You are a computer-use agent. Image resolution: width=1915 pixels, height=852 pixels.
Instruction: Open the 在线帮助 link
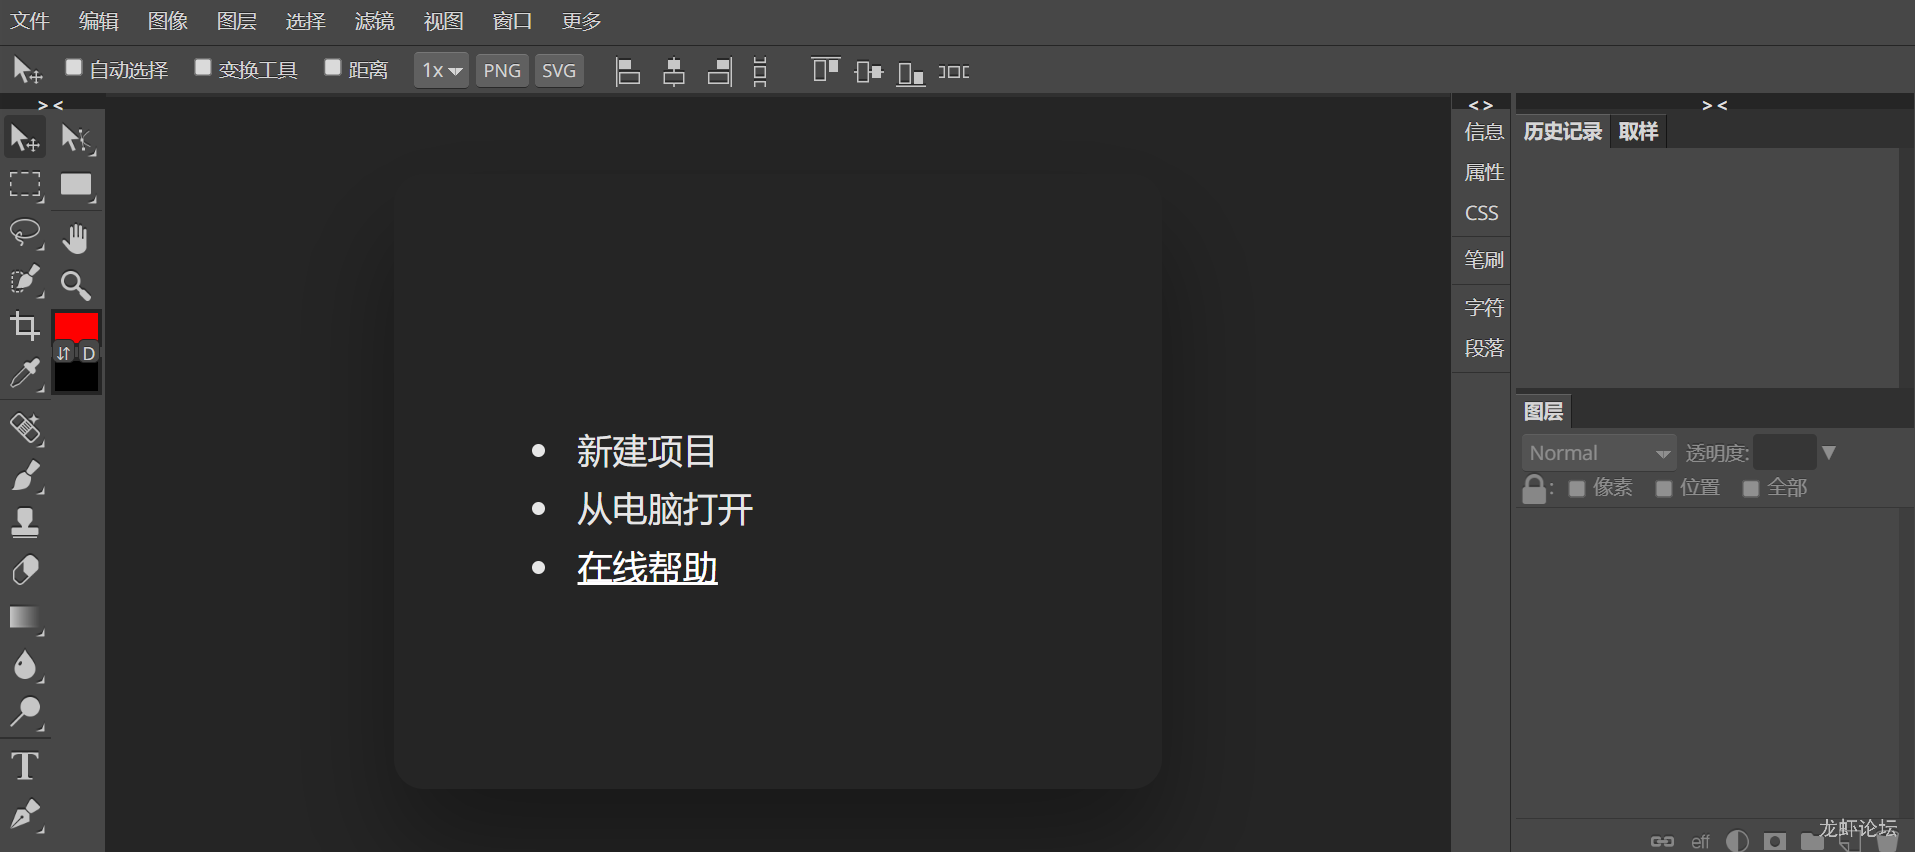pyautogui.click(x=647, y=568)
